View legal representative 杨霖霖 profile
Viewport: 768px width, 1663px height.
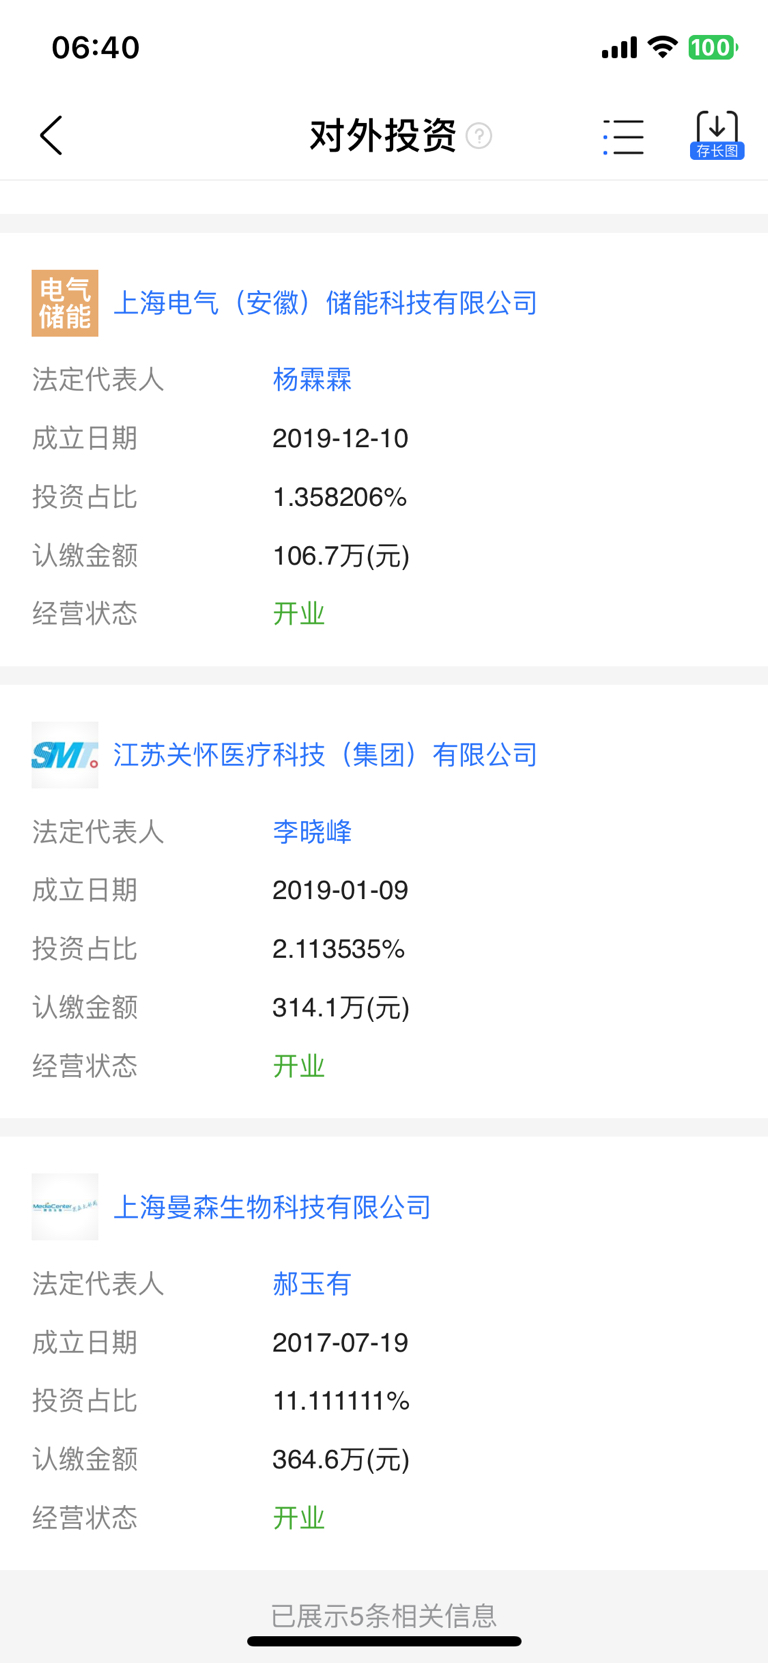click(x=312, y=380)
